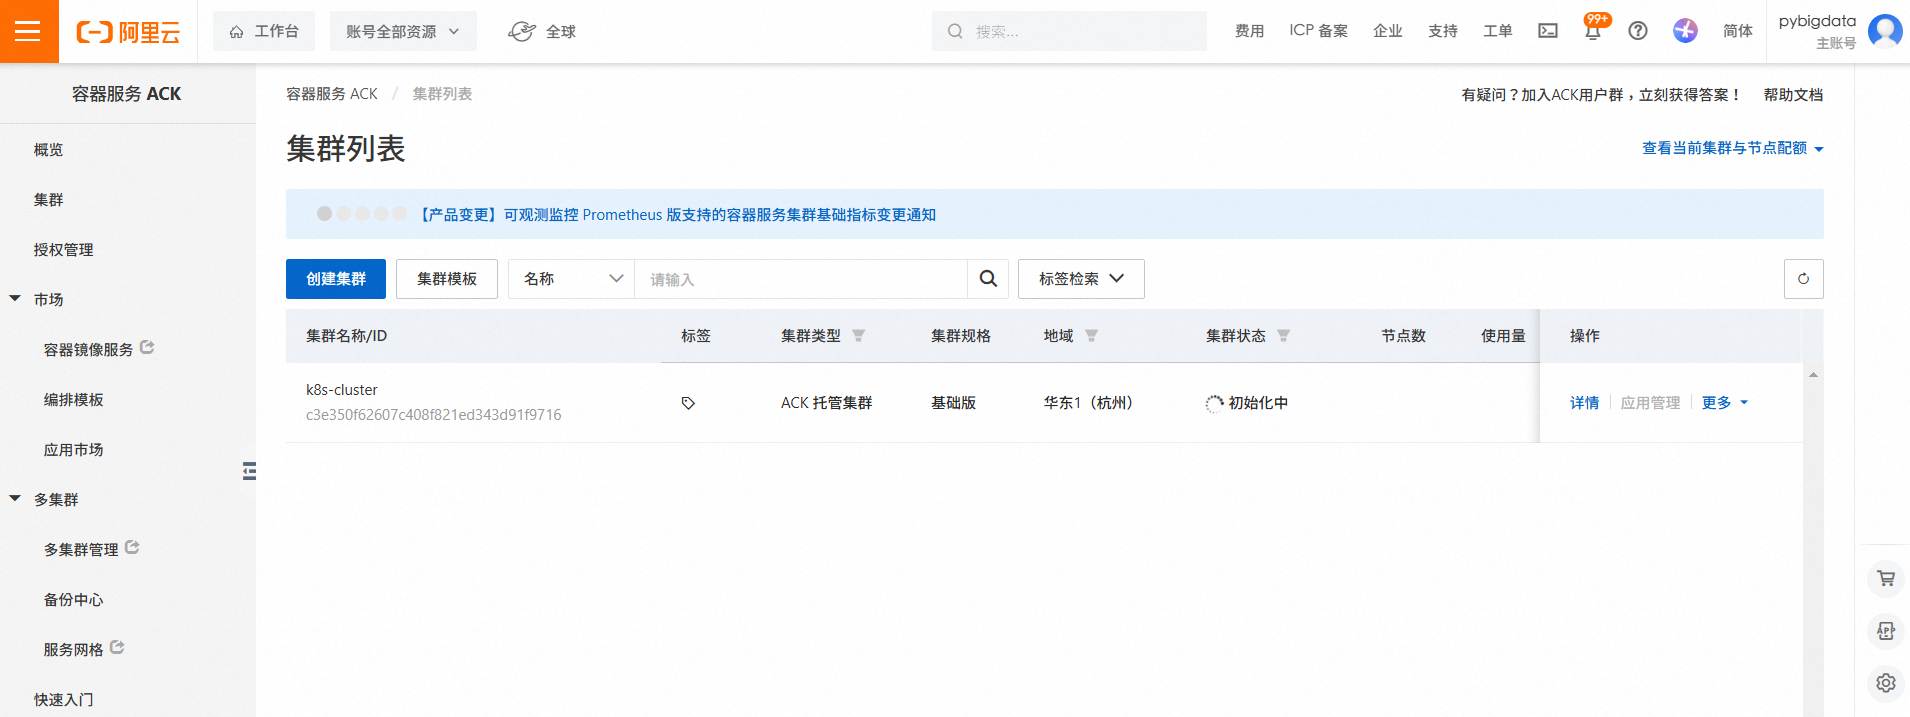The width and height of the screenshot is (1910, 717).
Task: Click the 加入ACK用户群 prompt text
Action: (1601, 95)
